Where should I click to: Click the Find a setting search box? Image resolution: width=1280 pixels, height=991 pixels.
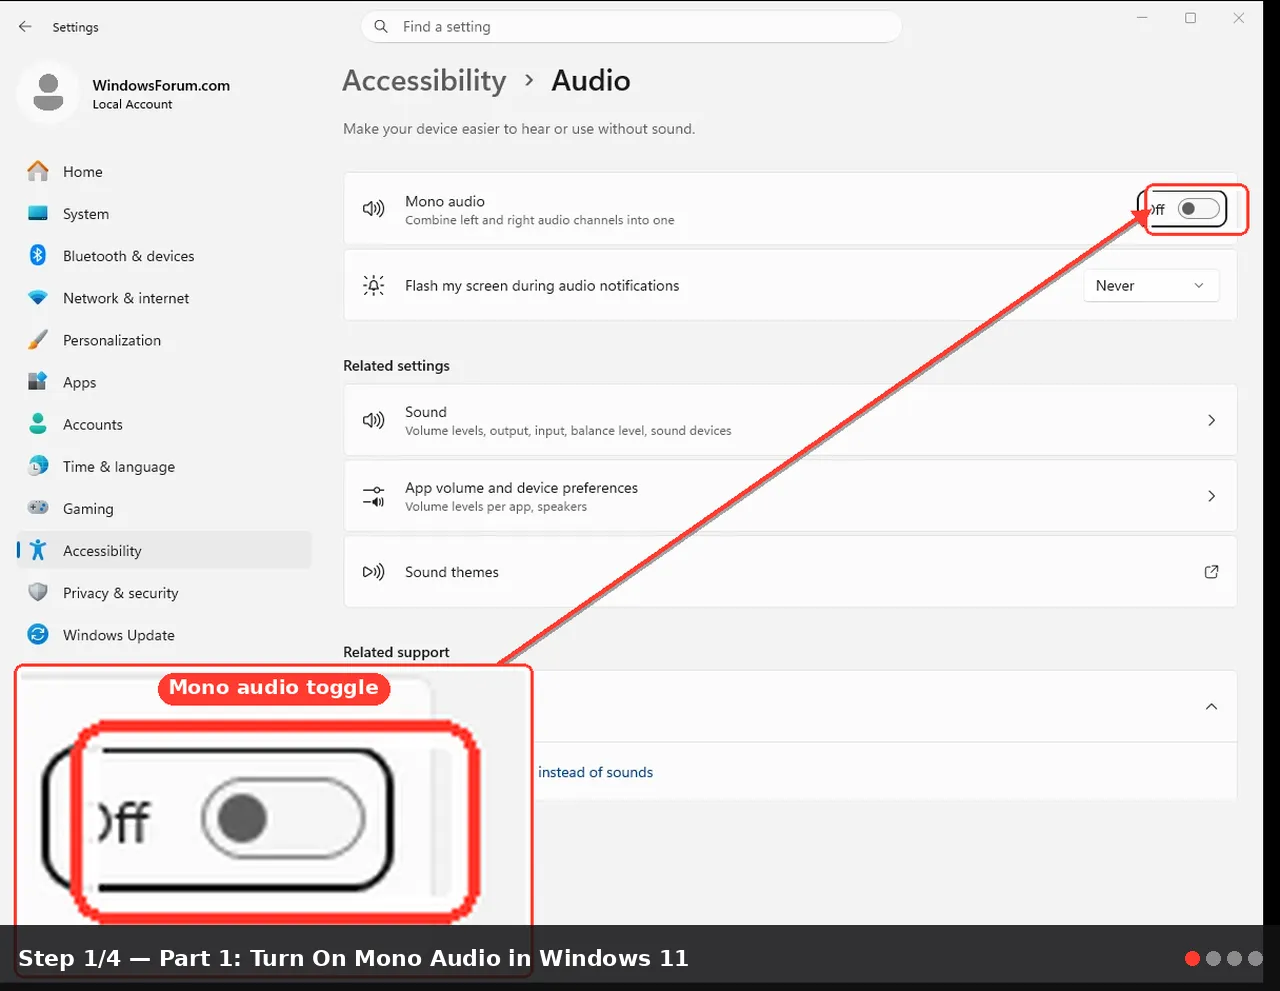(x=631, y=27)
